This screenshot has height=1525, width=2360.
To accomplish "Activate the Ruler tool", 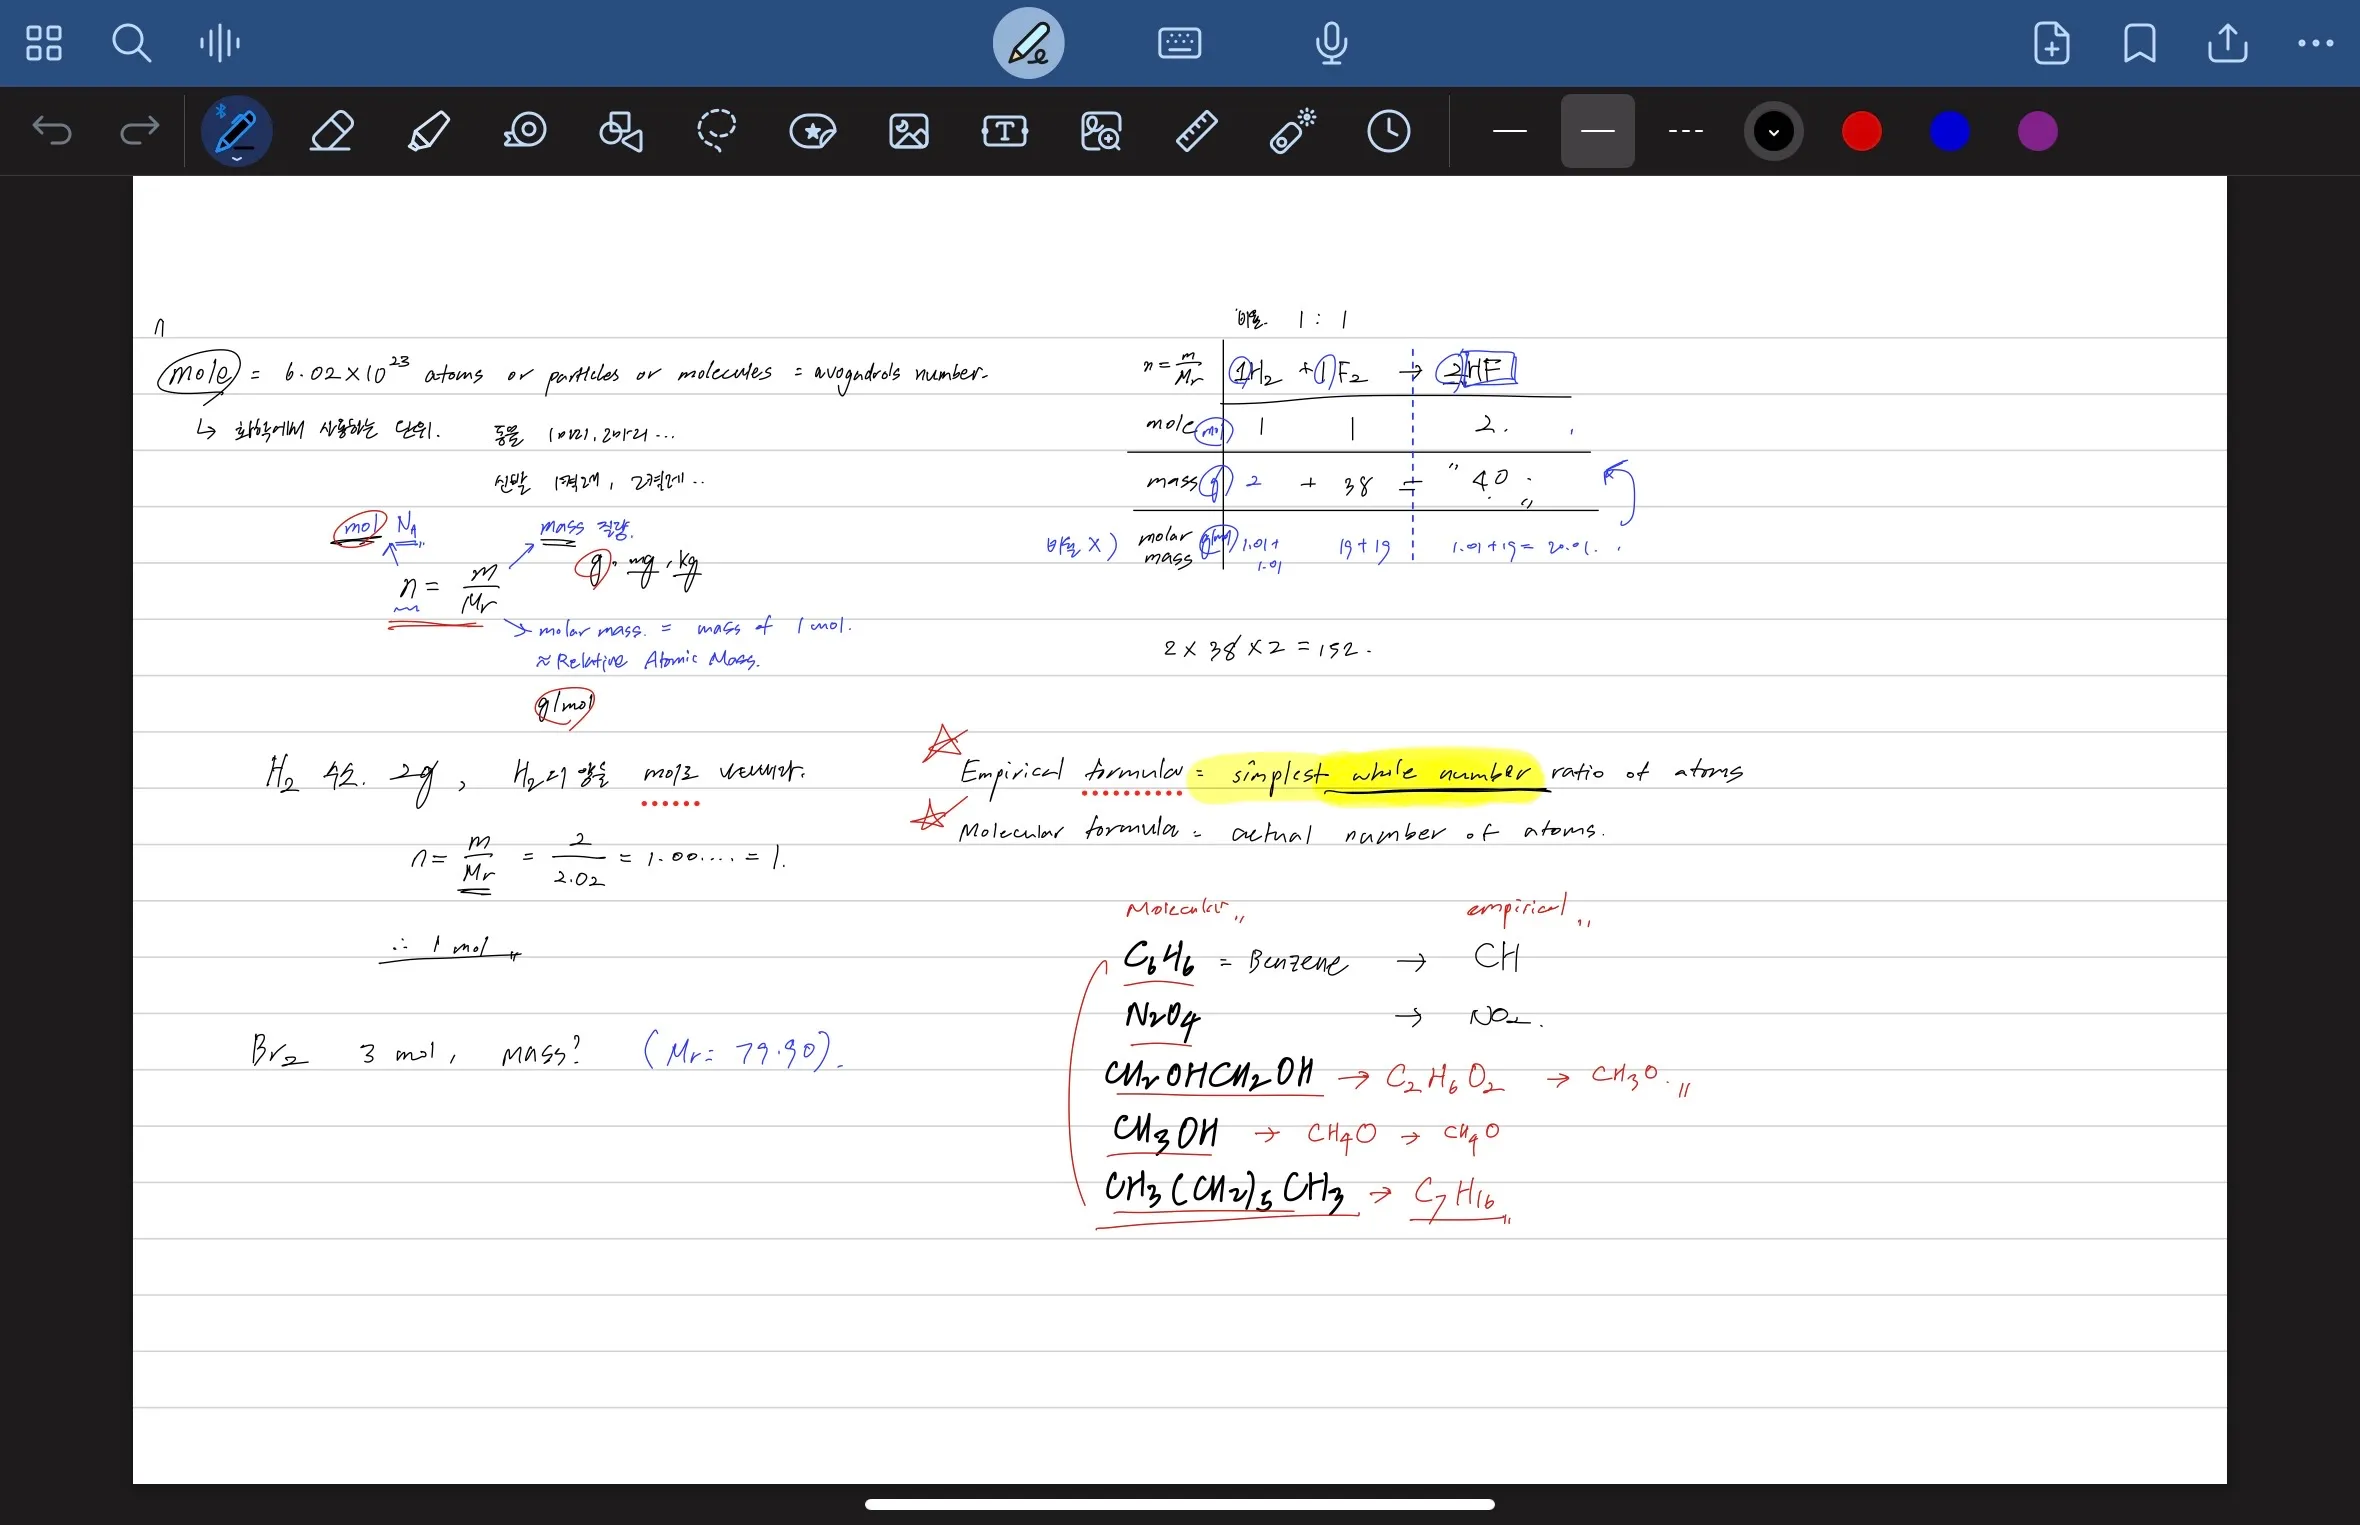I will (x=1196, y=131).
